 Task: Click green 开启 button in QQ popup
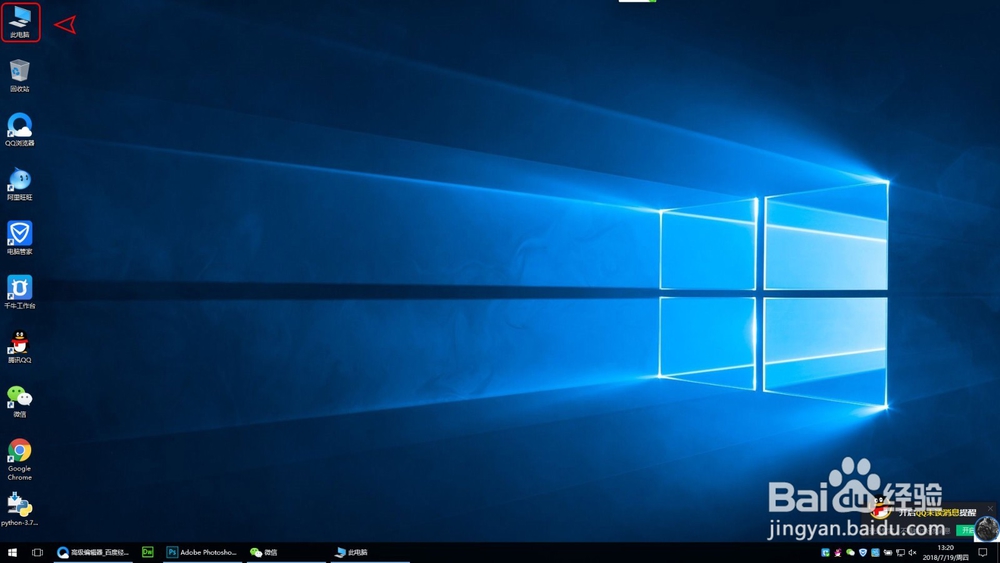click(x=966, y=530)
